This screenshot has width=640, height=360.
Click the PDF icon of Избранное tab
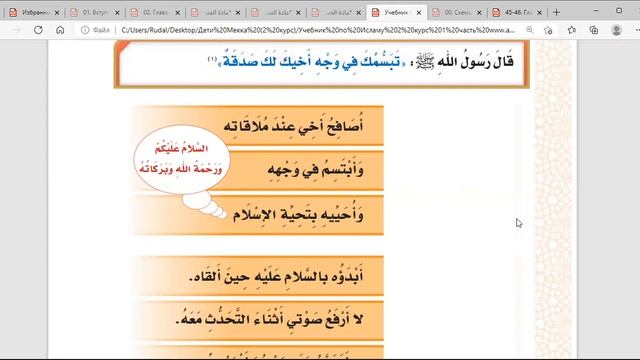(13, 13)
